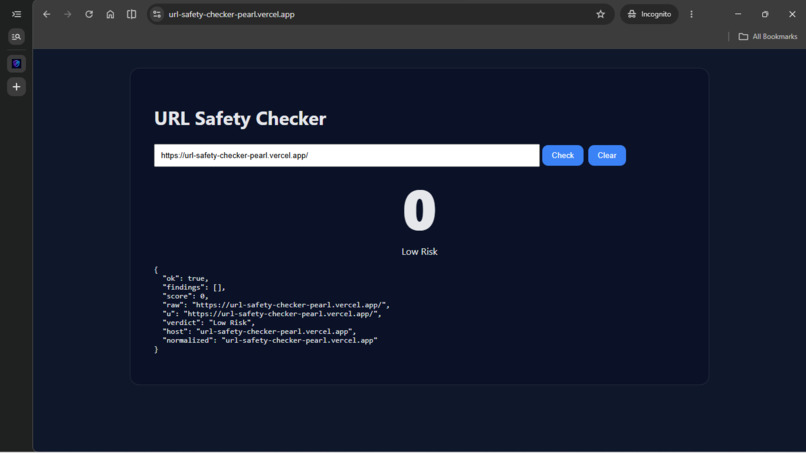Select the "findings": [] line
Screen dimensions: 806x453
point(194,287)
